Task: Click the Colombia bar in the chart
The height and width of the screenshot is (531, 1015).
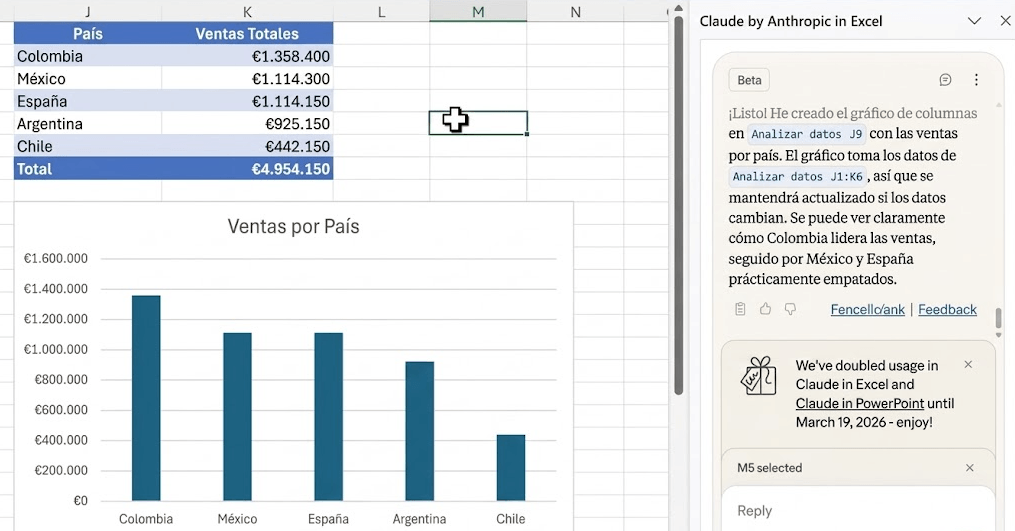Action: click(x=146, y=398)
